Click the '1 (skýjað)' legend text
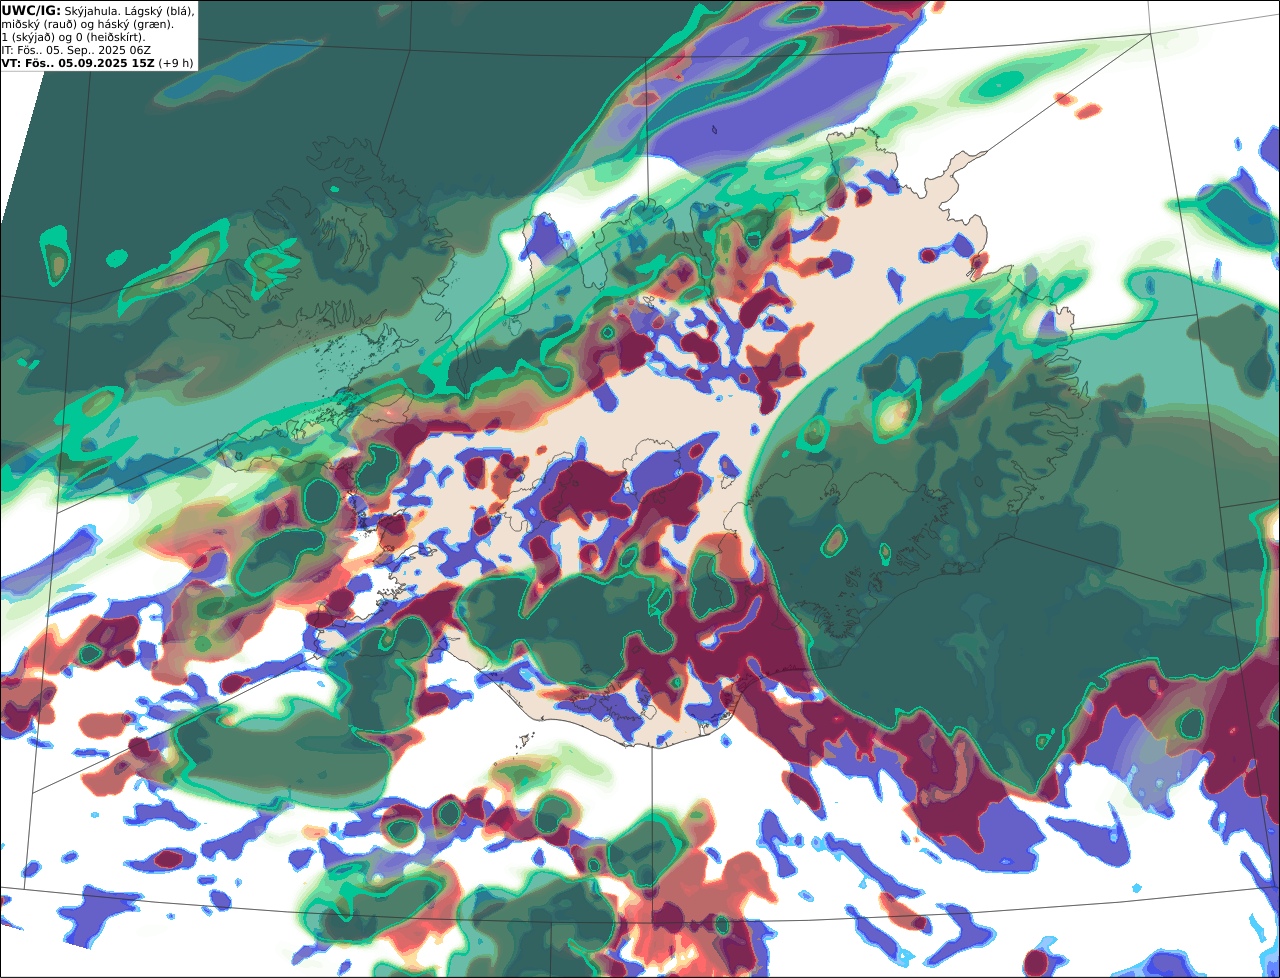The height and width of the screenshot is (978, 1280). [x=28, y=38]
